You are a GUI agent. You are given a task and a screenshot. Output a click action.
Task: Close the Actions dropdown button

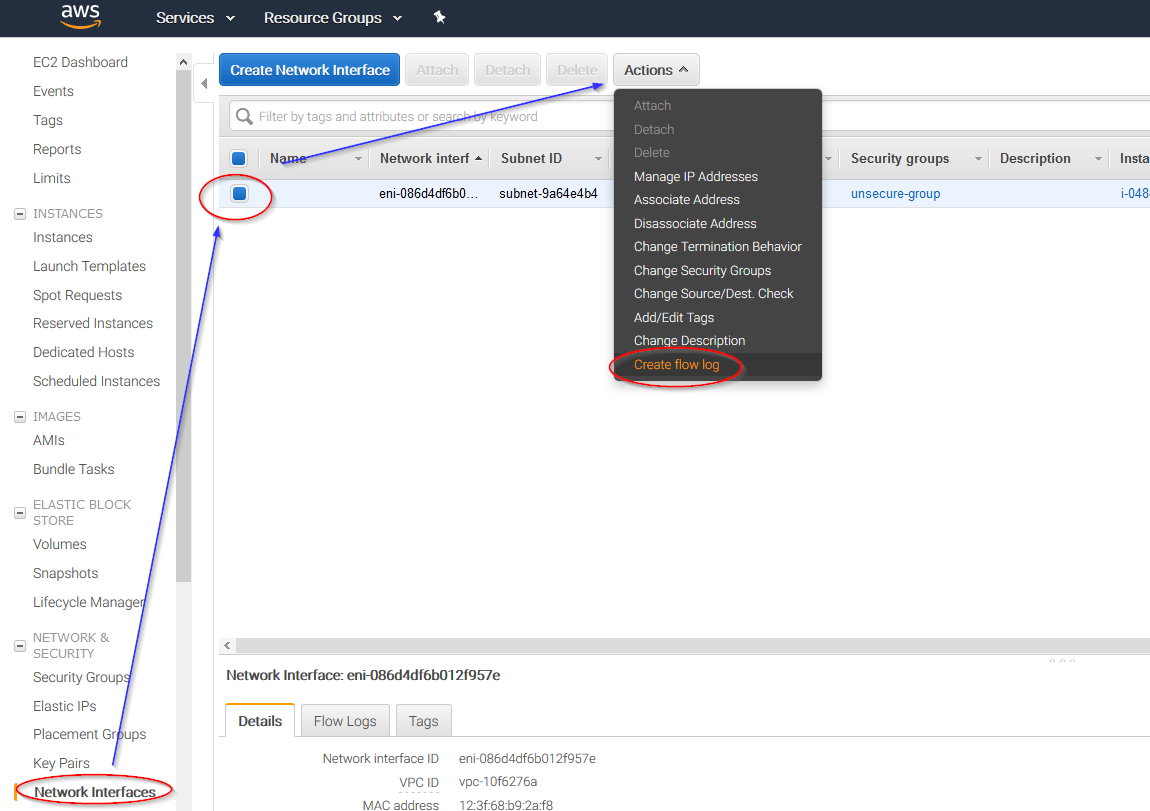pos(656,70)
